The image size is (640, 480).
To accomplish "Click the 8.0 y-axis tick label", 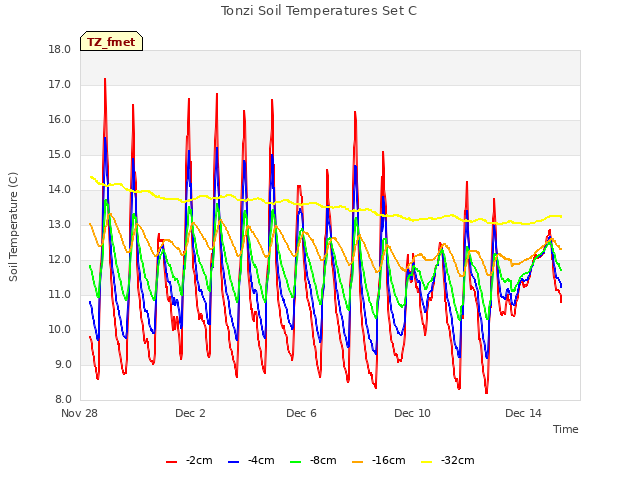I will click(x=63, y=400).
